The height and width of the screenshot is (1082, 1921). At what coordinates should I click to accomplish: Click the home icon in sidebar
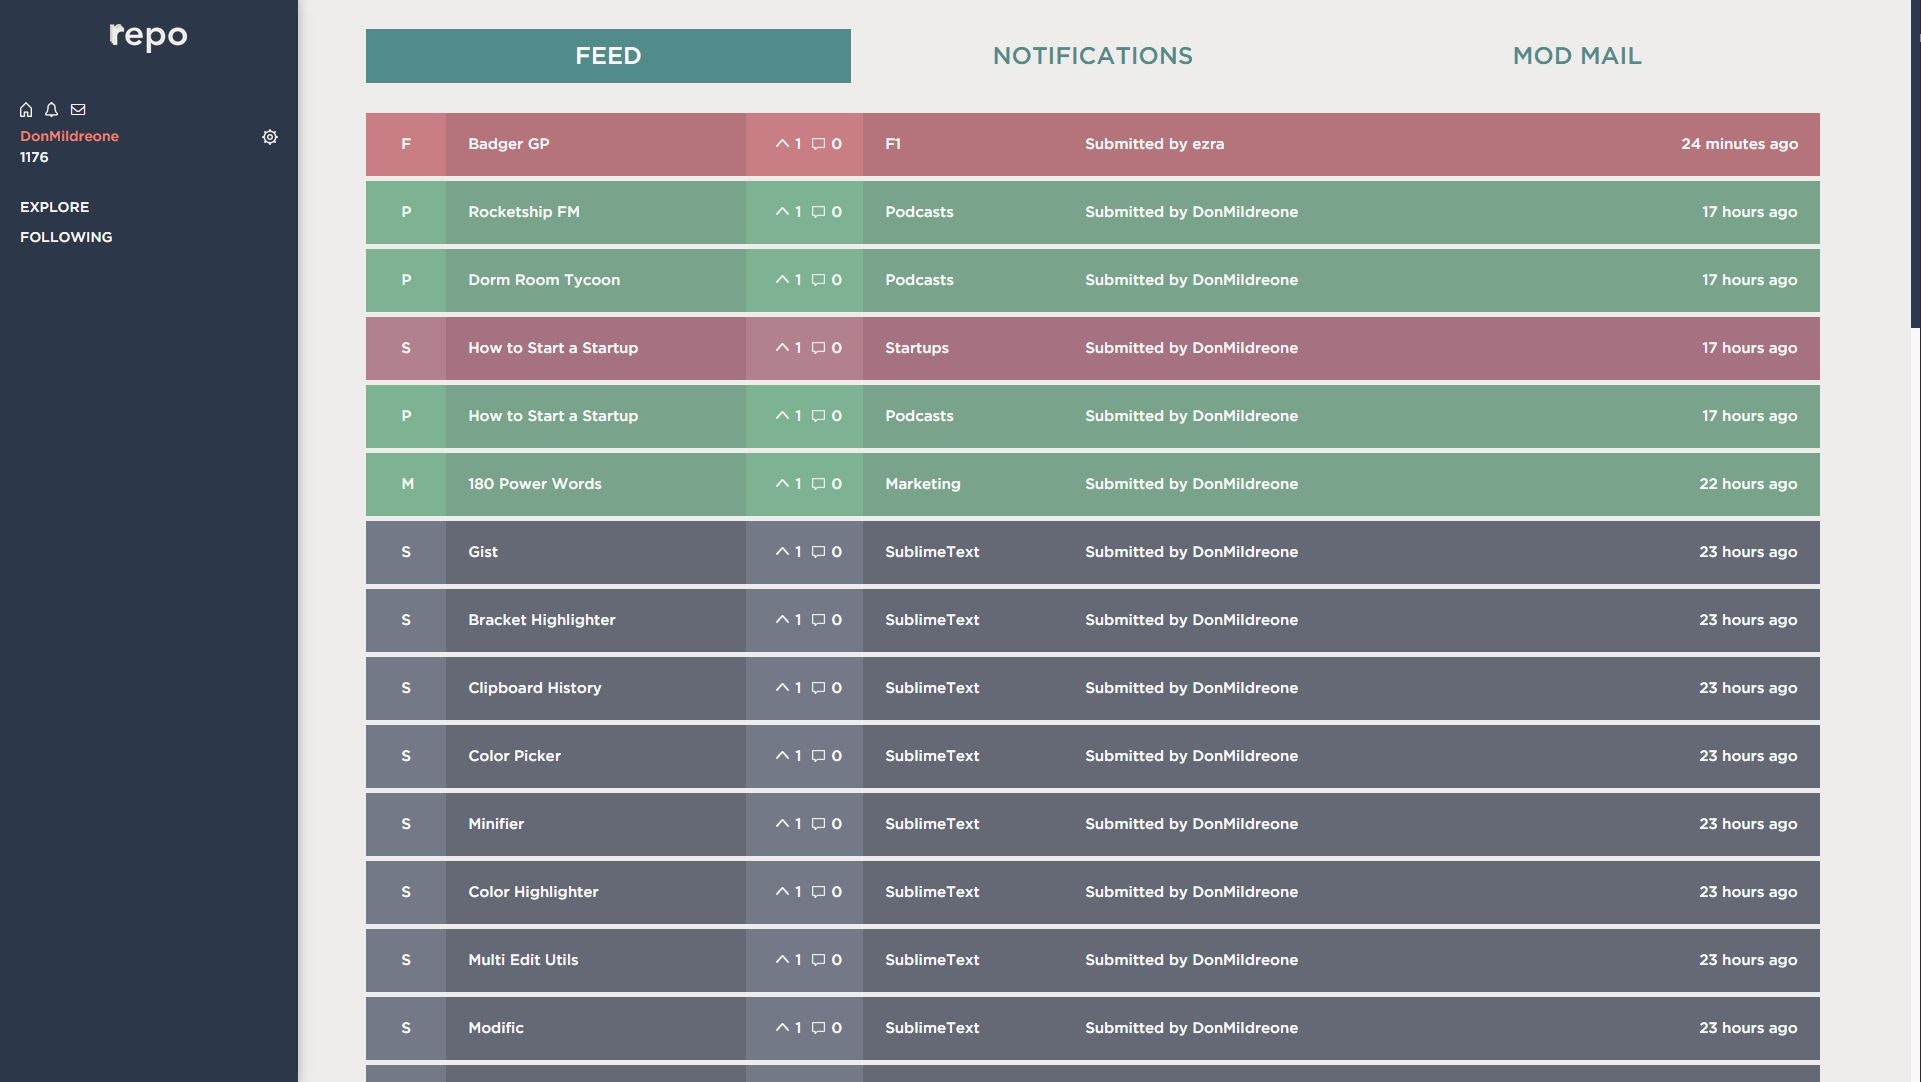26,110
